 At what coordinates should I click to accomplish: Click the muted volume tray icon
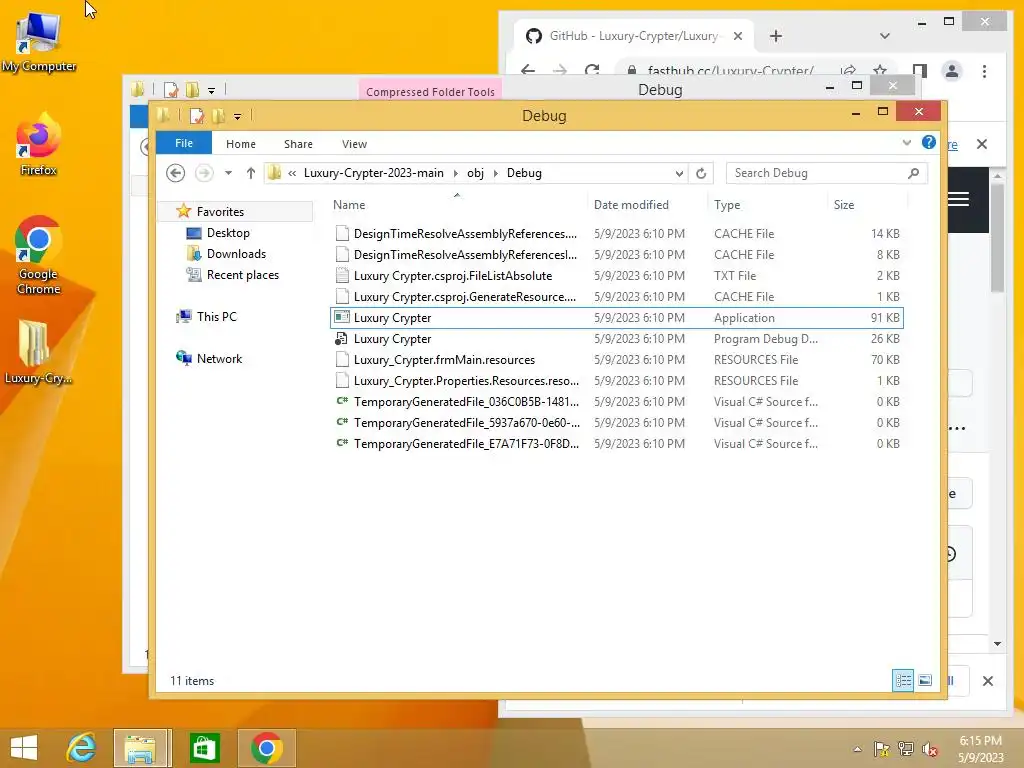pyautogui.click(x=930, y=749)
